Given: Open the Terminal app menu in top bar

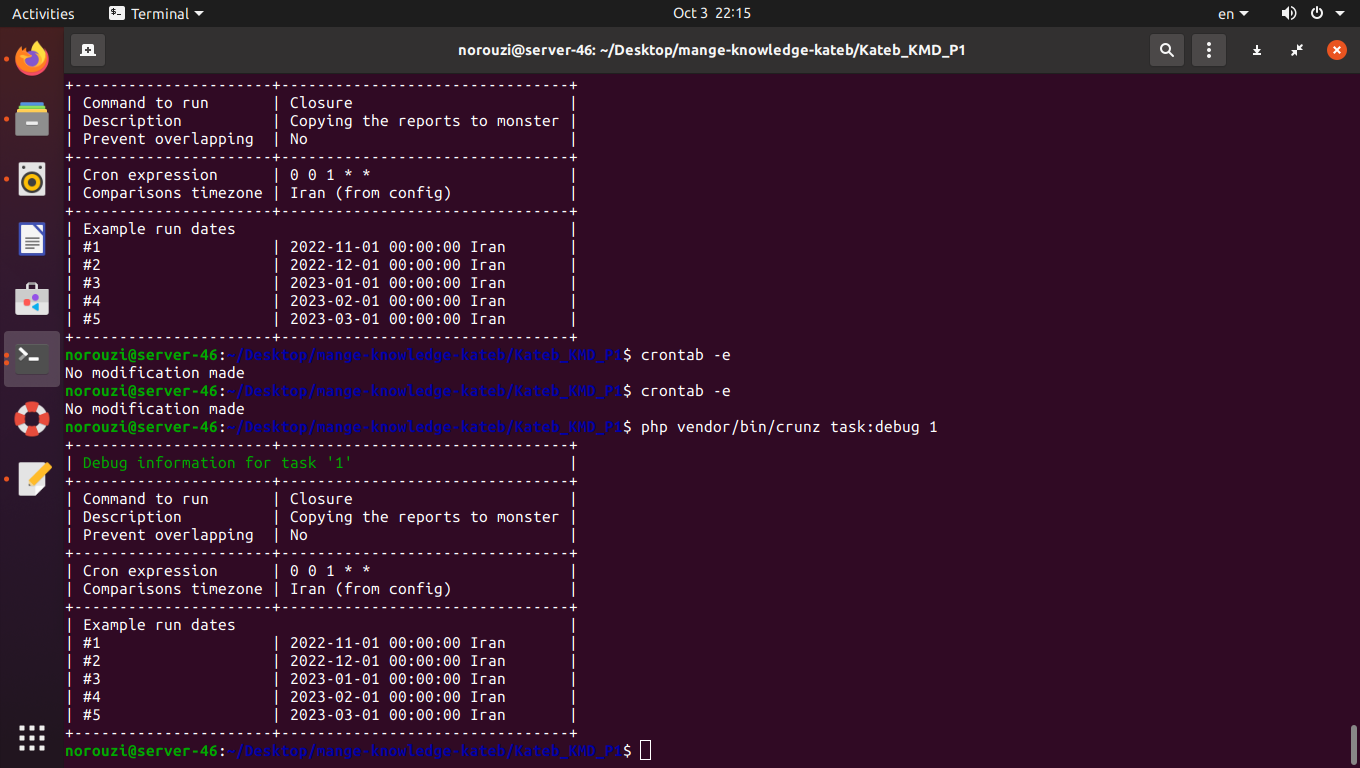Looking at the screenshot, I should [156, 13].
